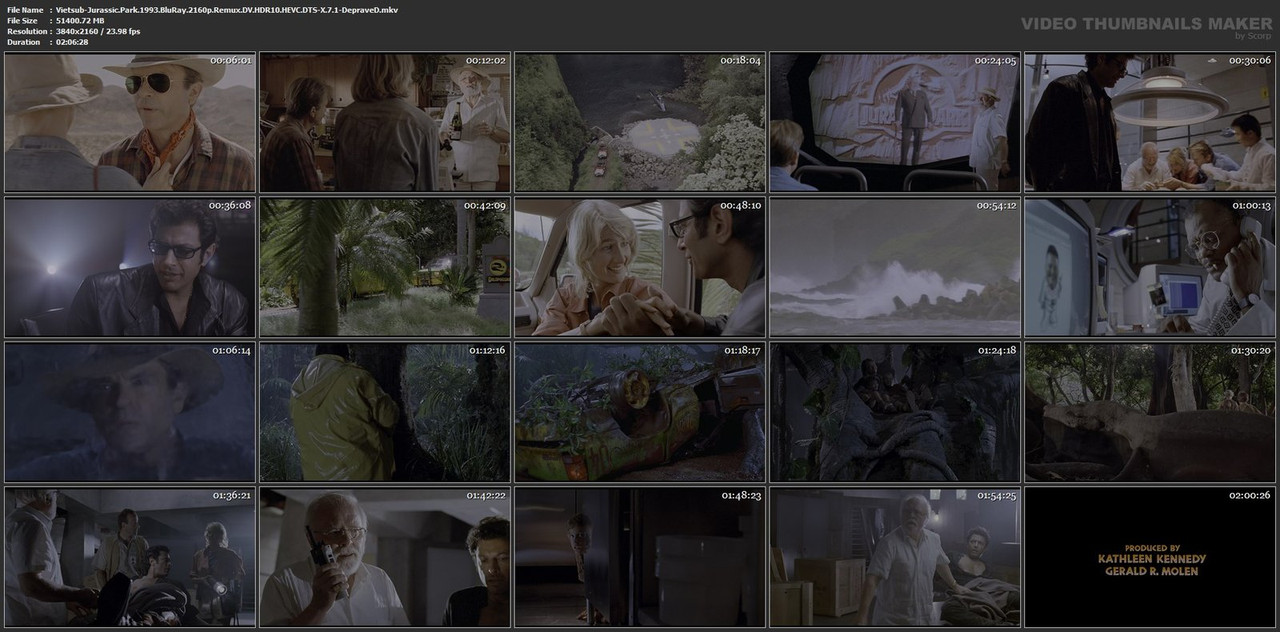Open the walkie-talkie thumbnail at 01:42:22

tap(385, 557)
